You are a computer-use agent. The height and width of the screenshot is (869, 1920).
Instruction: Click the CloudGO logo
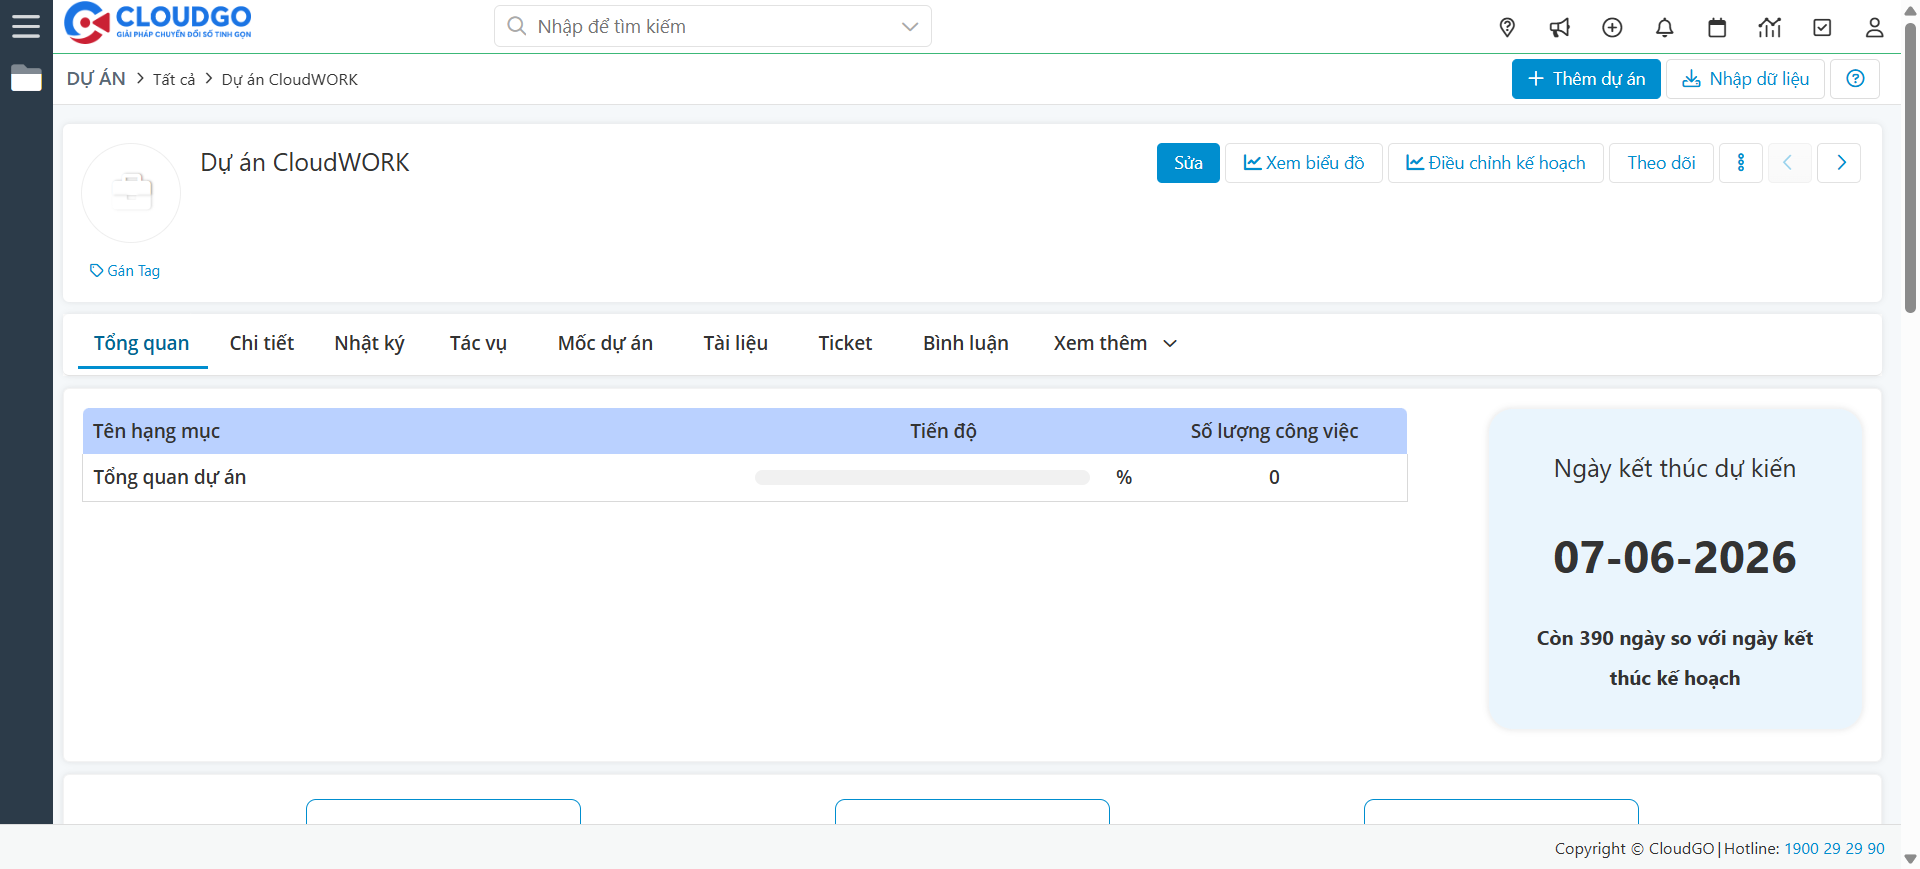click(x=158, y=22)
